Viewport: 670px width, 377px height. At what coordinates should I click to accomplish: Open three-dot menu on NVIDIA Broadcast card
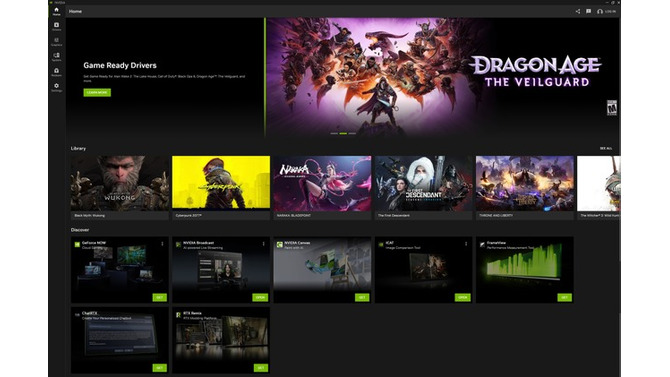(264, 244)
